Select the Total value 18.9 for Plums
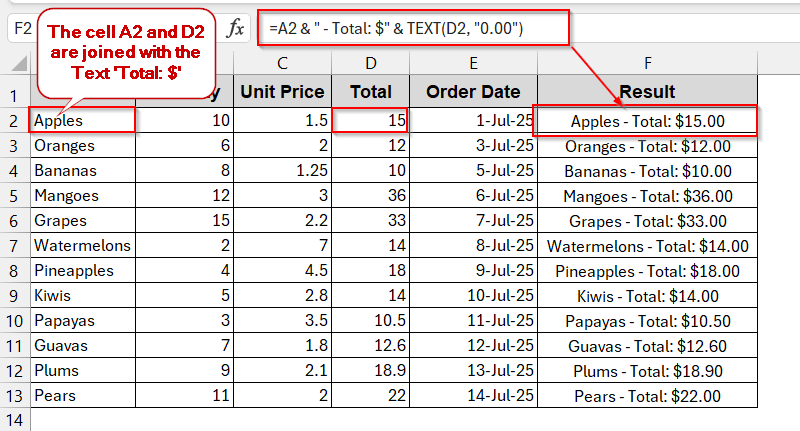This screenshot has height=431, width=800. point(371,370)
